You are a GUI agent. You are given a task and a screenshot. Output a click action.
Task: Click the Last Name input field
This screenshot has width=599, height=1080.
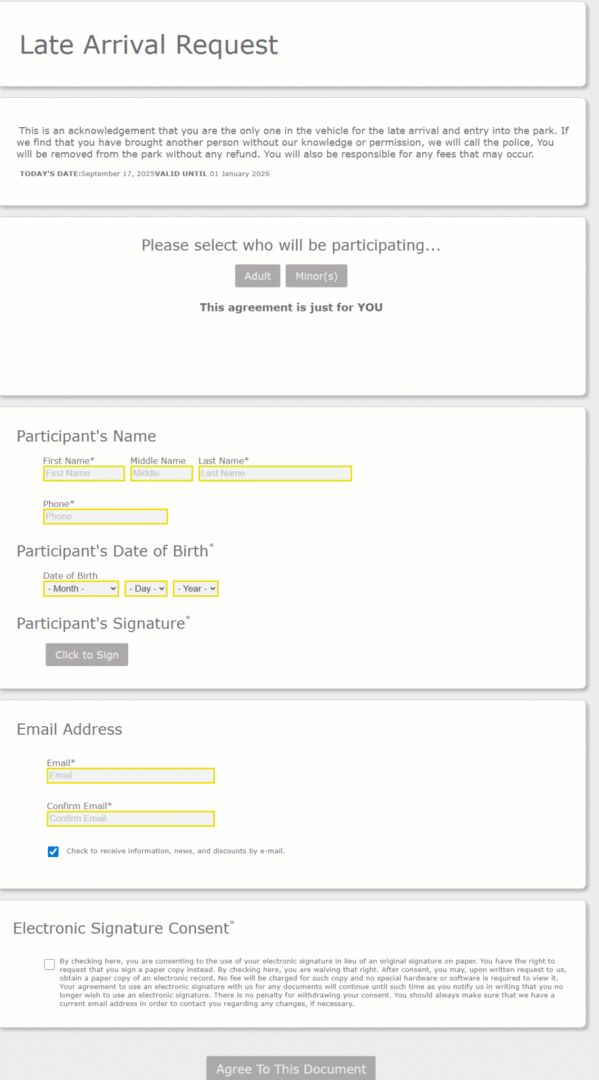point(275,473)
